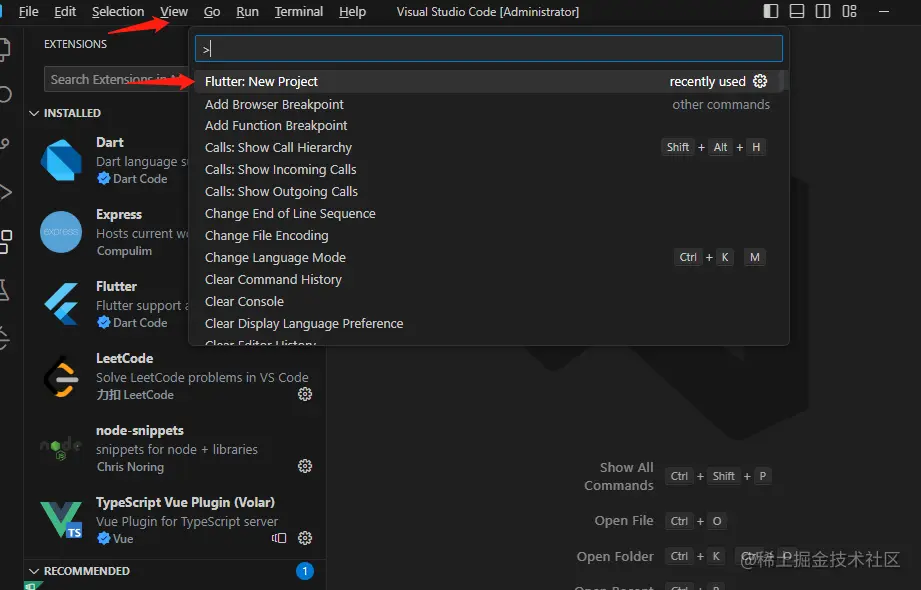Image resolution: width=921 pixels, height=590 pixels.
Task: Click the Express extension icon
Action: click(x=61, y=232)
